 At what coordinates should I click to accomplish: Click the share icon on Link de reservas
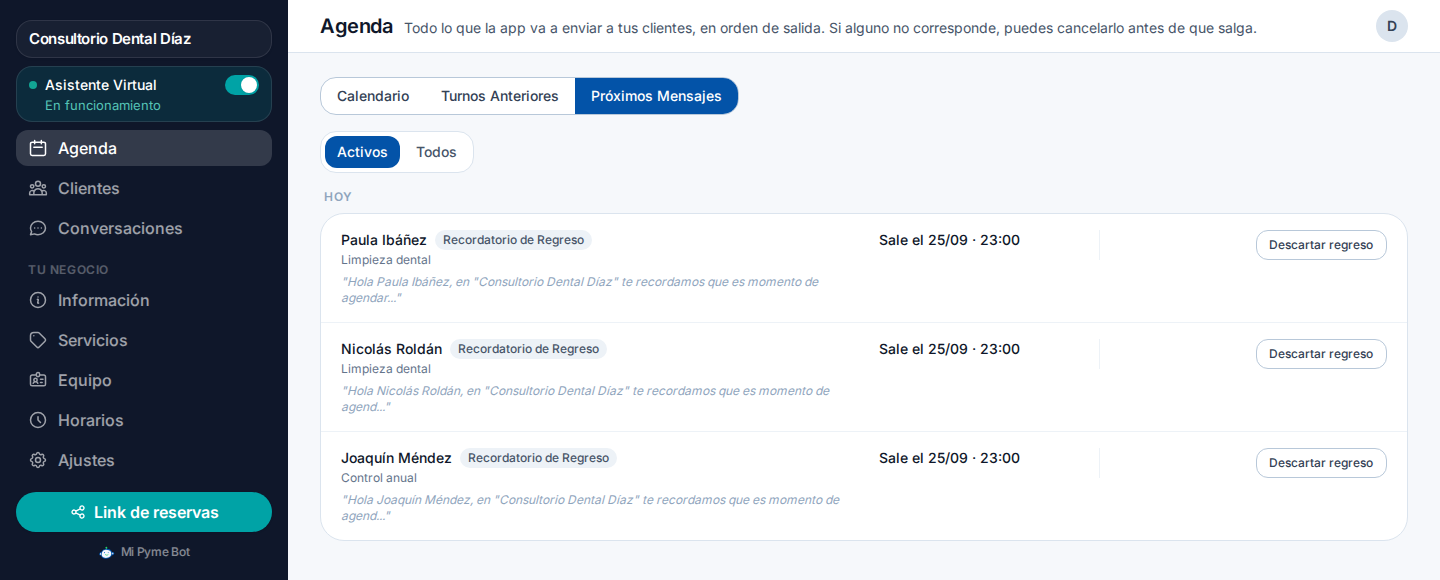[x=77, y=512]
